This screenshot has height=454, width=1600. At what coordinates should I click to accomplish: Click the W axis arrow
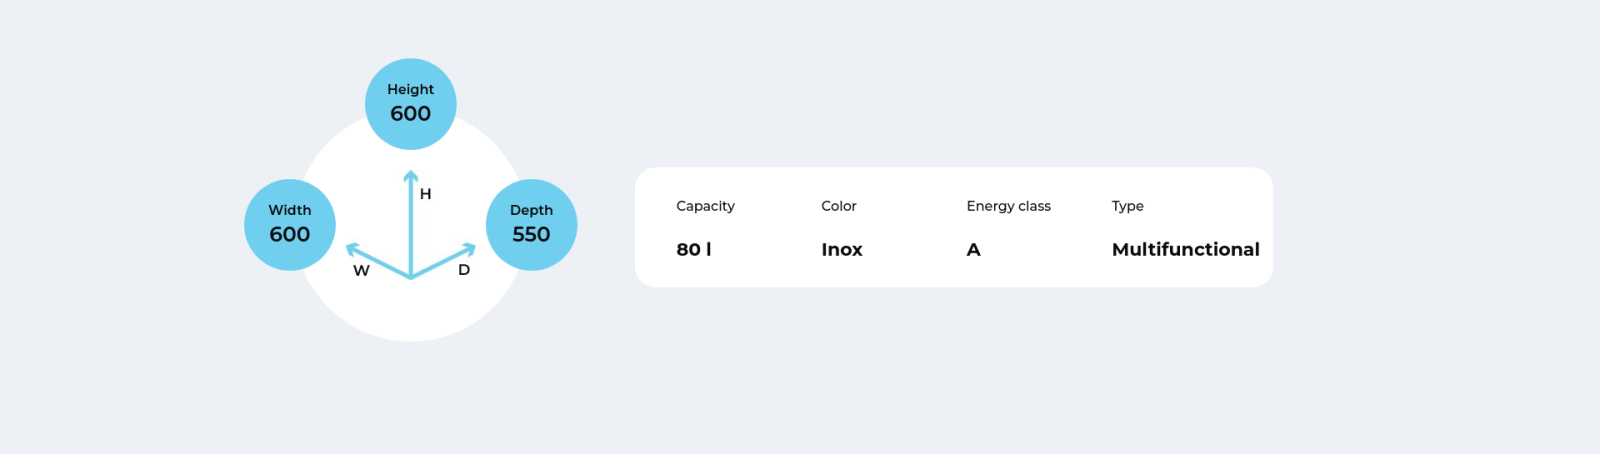pos(377,260)
